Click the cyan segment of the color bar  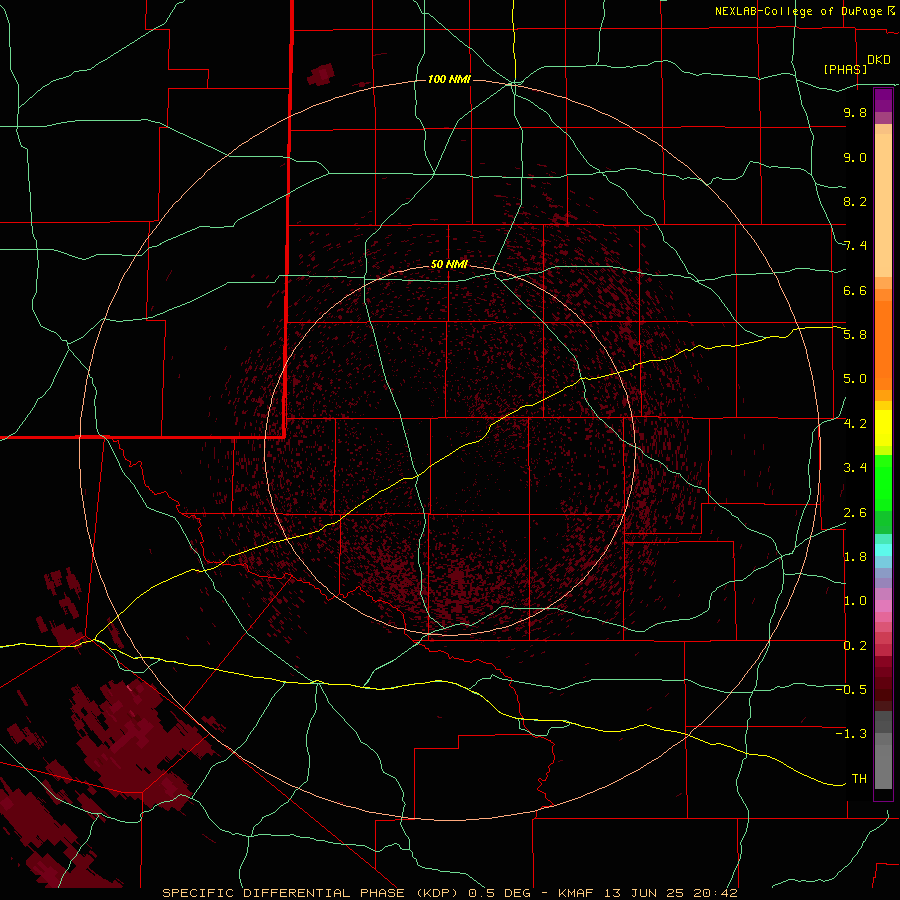pos(883,550)
